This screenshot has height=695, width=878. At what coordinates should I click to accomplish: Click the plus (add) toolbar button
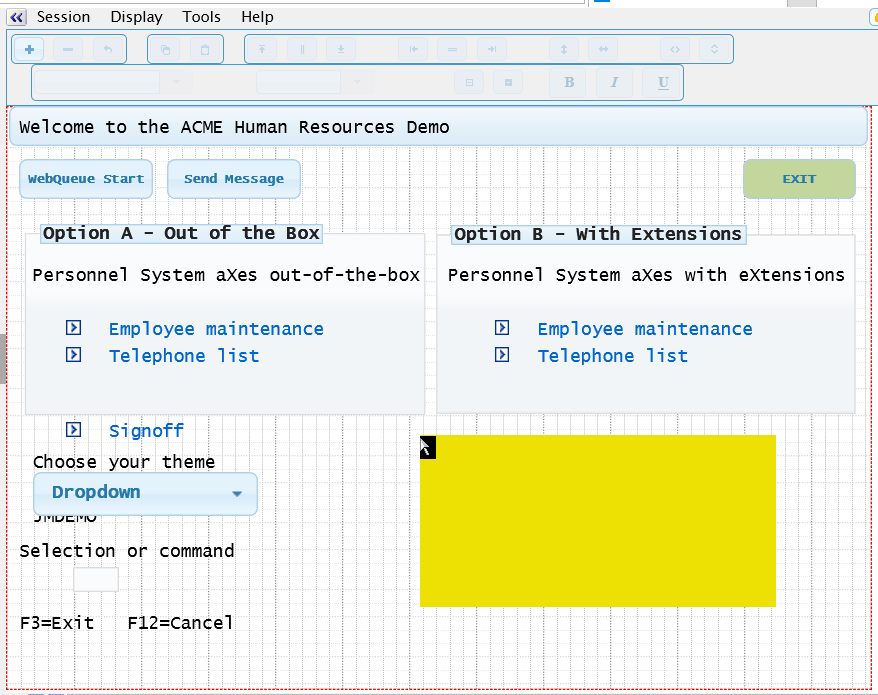[x=29, y=49]
